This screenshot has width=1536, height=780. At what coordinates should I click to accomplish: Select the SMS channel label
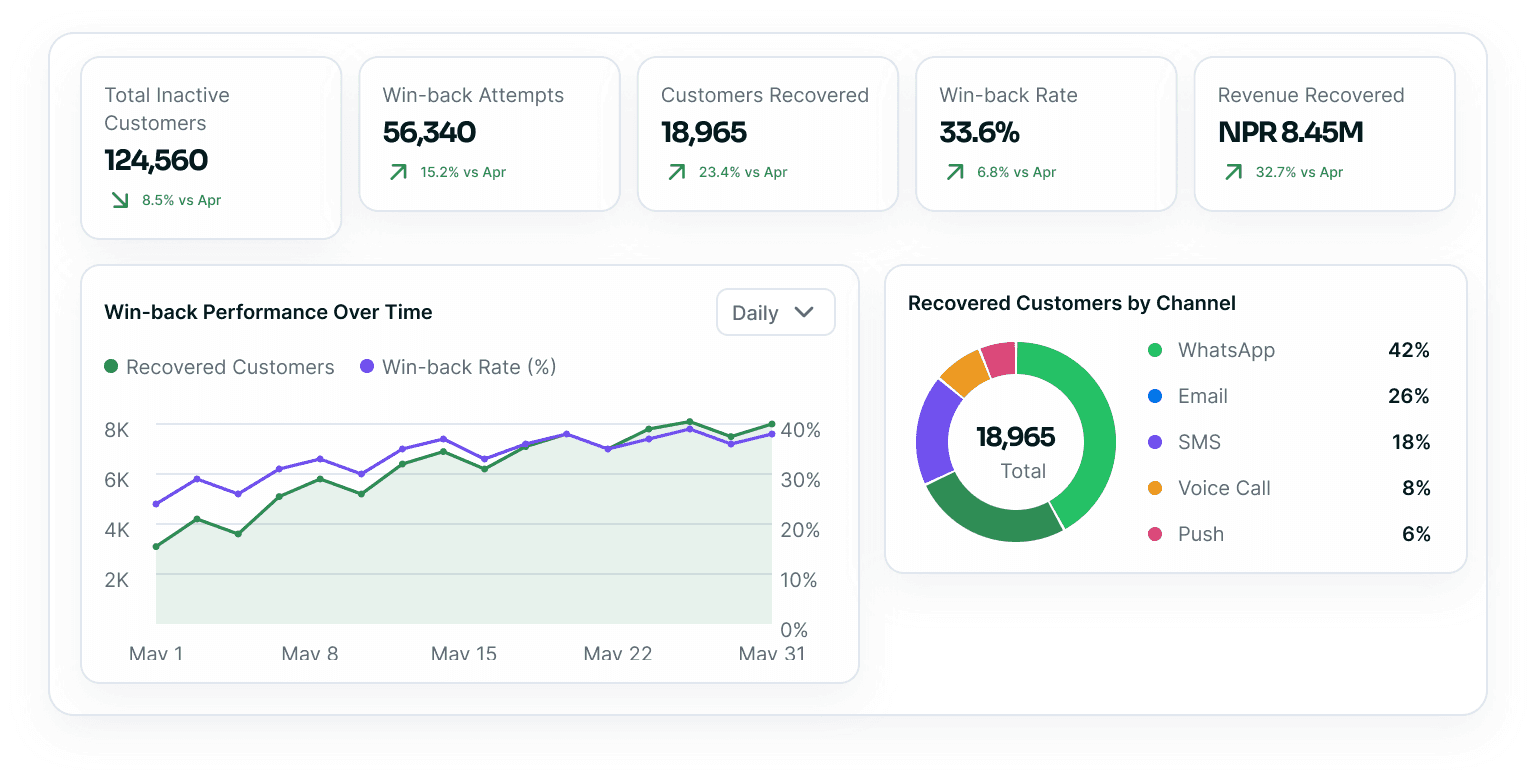tap(1199, 442)
